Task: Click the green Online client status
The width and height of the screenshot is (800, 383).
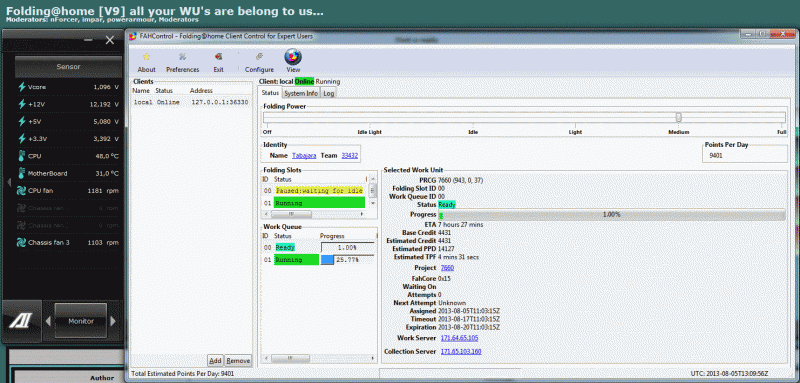Action: click(304, 82)
